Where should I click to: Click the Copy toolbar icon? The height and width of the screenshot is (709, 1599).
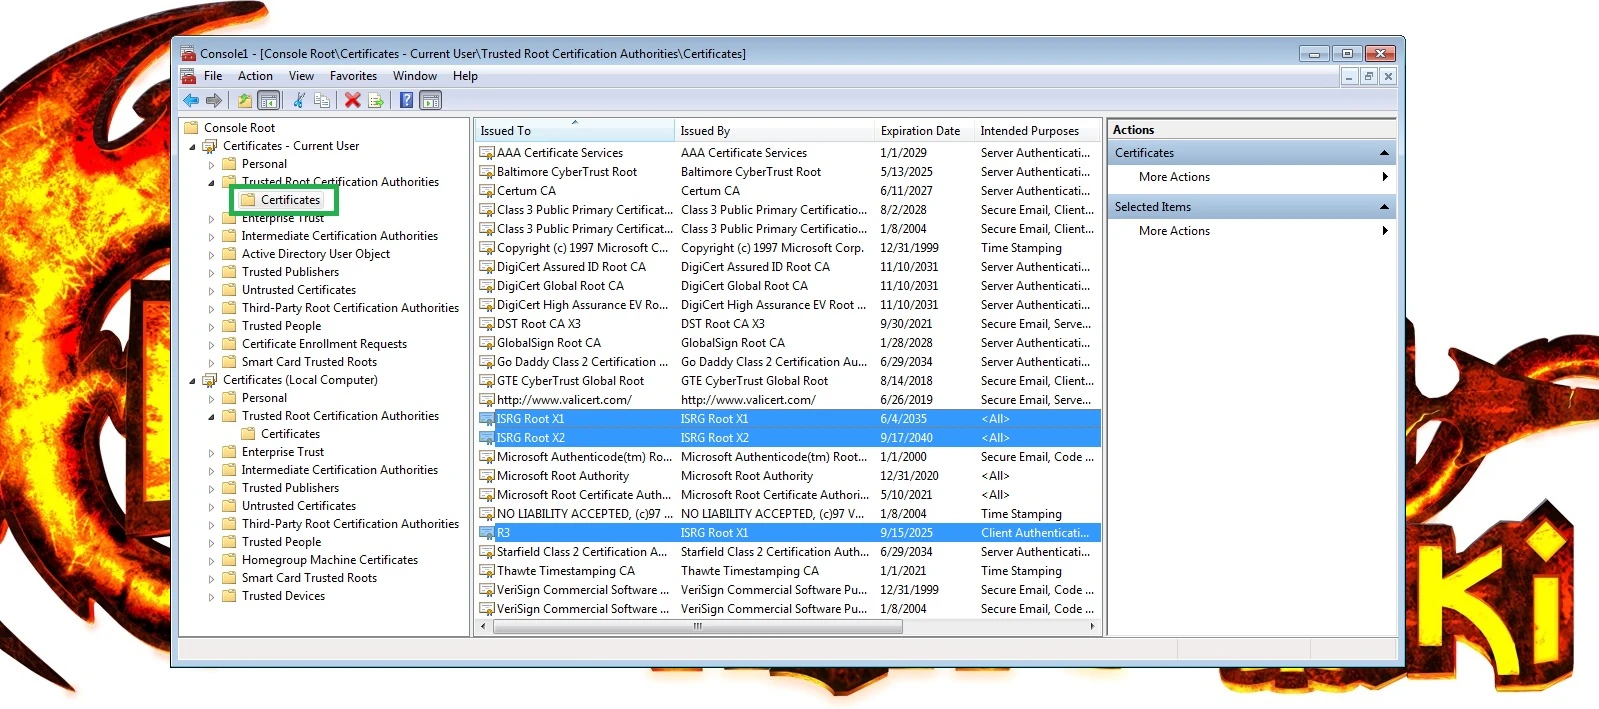322,100
